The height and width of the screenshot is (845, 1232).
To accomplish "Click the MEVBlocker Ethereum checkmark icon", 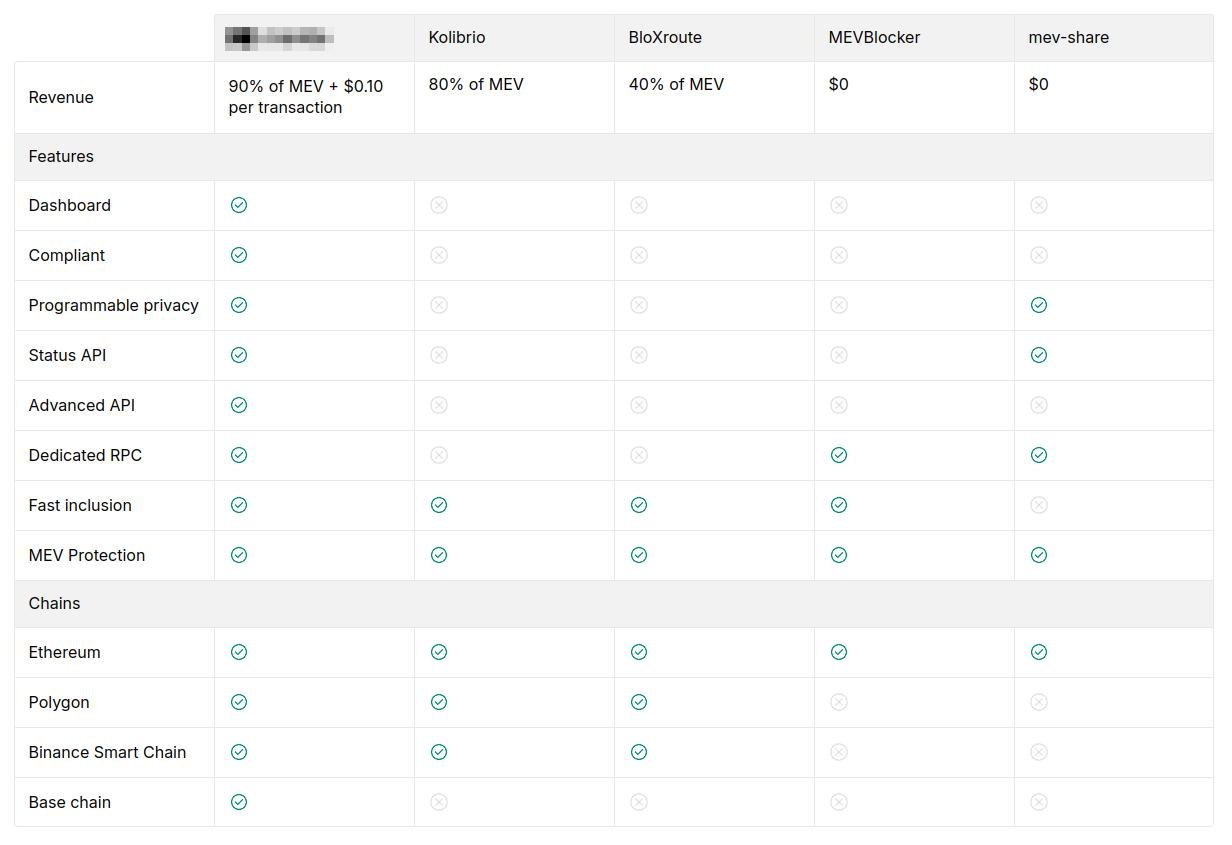I will [838, 652].
